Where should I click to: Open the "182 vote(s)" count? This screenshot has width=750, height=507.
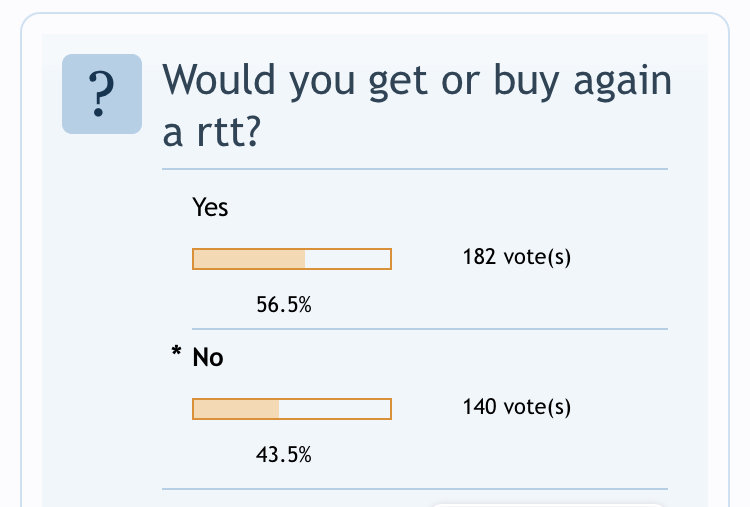point(517,257)
